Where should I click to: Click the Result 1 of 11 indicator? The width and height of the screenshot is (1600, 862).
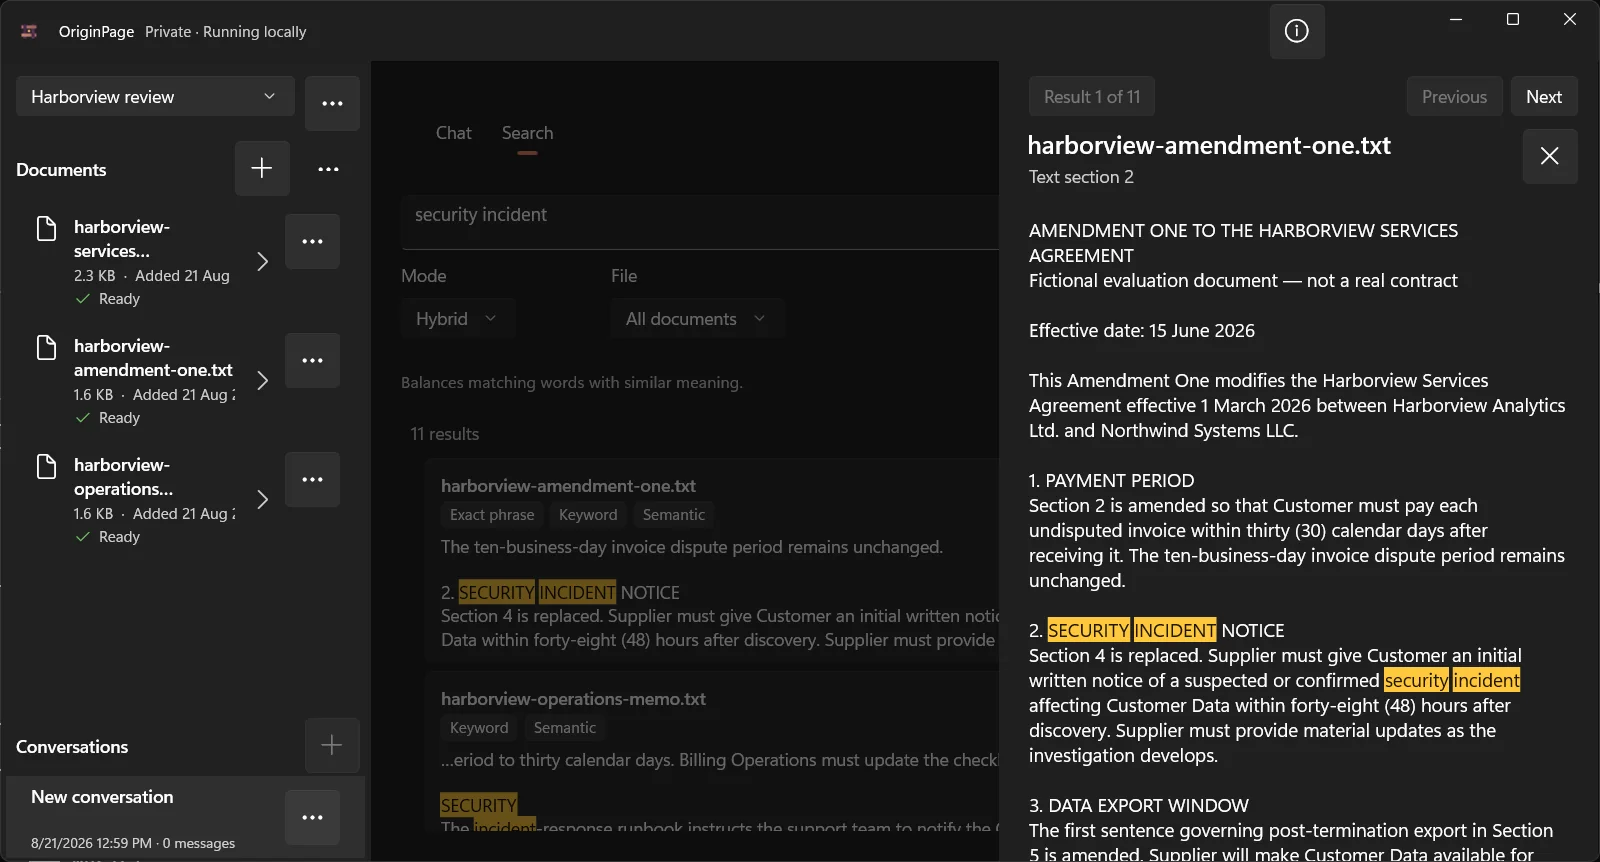[1092, 96]
